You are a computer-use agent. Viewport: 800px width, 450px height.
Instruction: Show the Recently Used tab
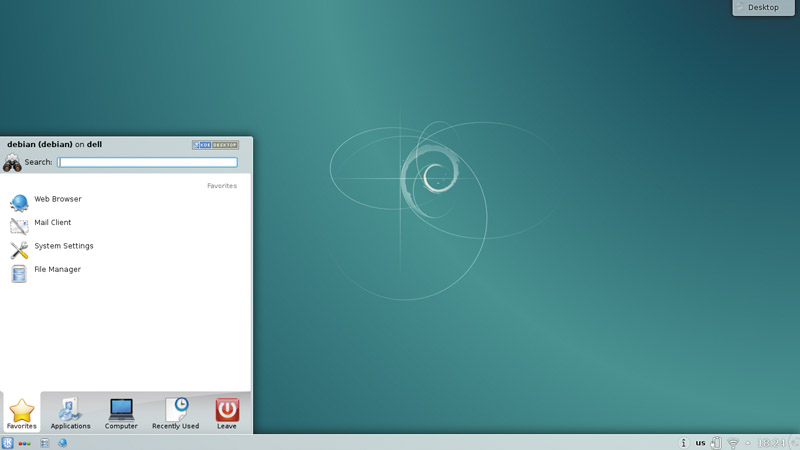pyautogui.click(x=176, y=413)
